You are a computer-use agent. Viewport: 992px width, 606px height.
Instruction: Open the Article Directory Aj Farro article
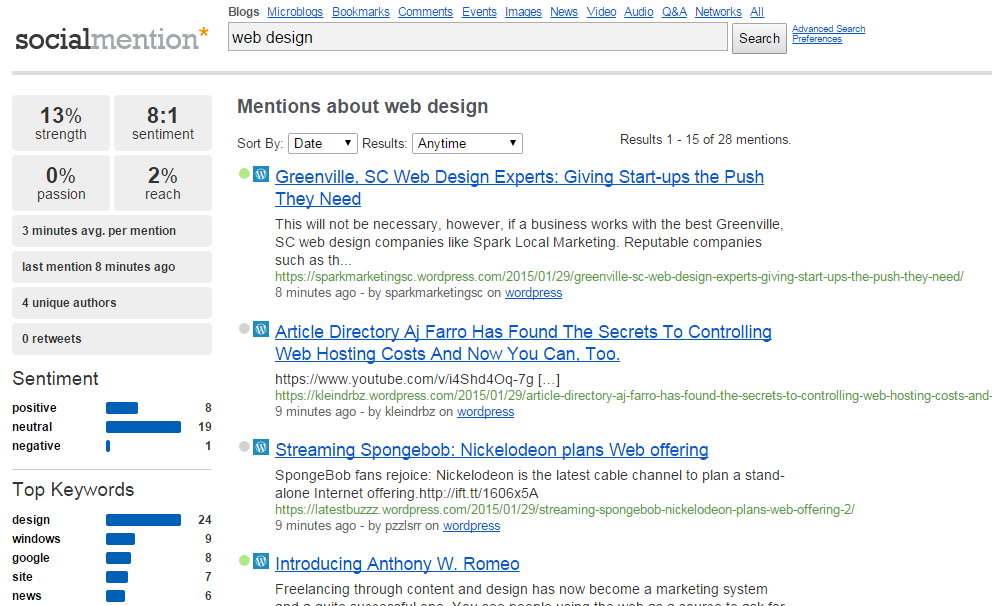(523, 343)
